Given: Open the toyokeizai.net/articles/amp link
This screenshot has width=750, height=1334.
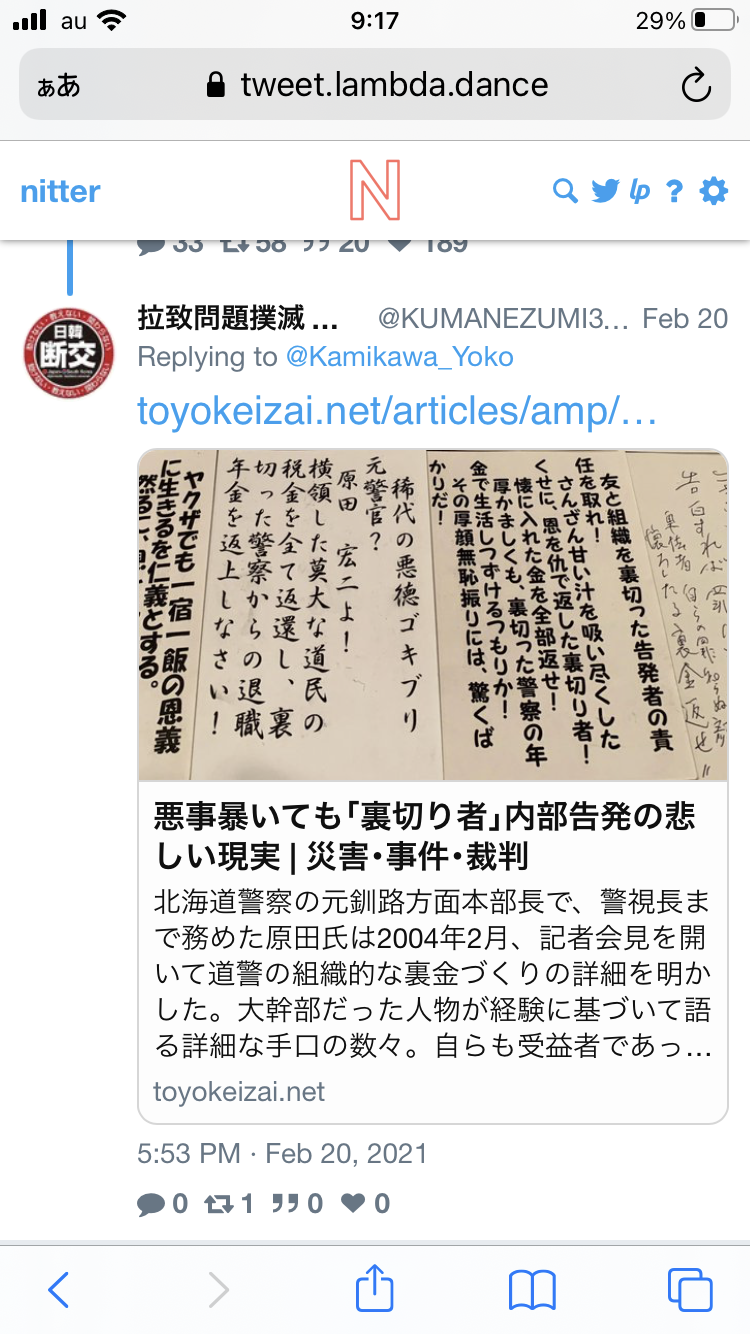Looking at the screenshot, I should (397, 410).
